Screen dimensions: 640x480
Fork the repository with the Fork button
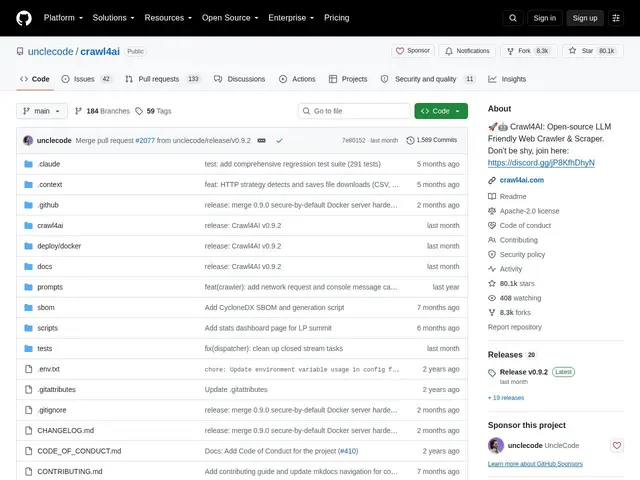pos(529,51)
